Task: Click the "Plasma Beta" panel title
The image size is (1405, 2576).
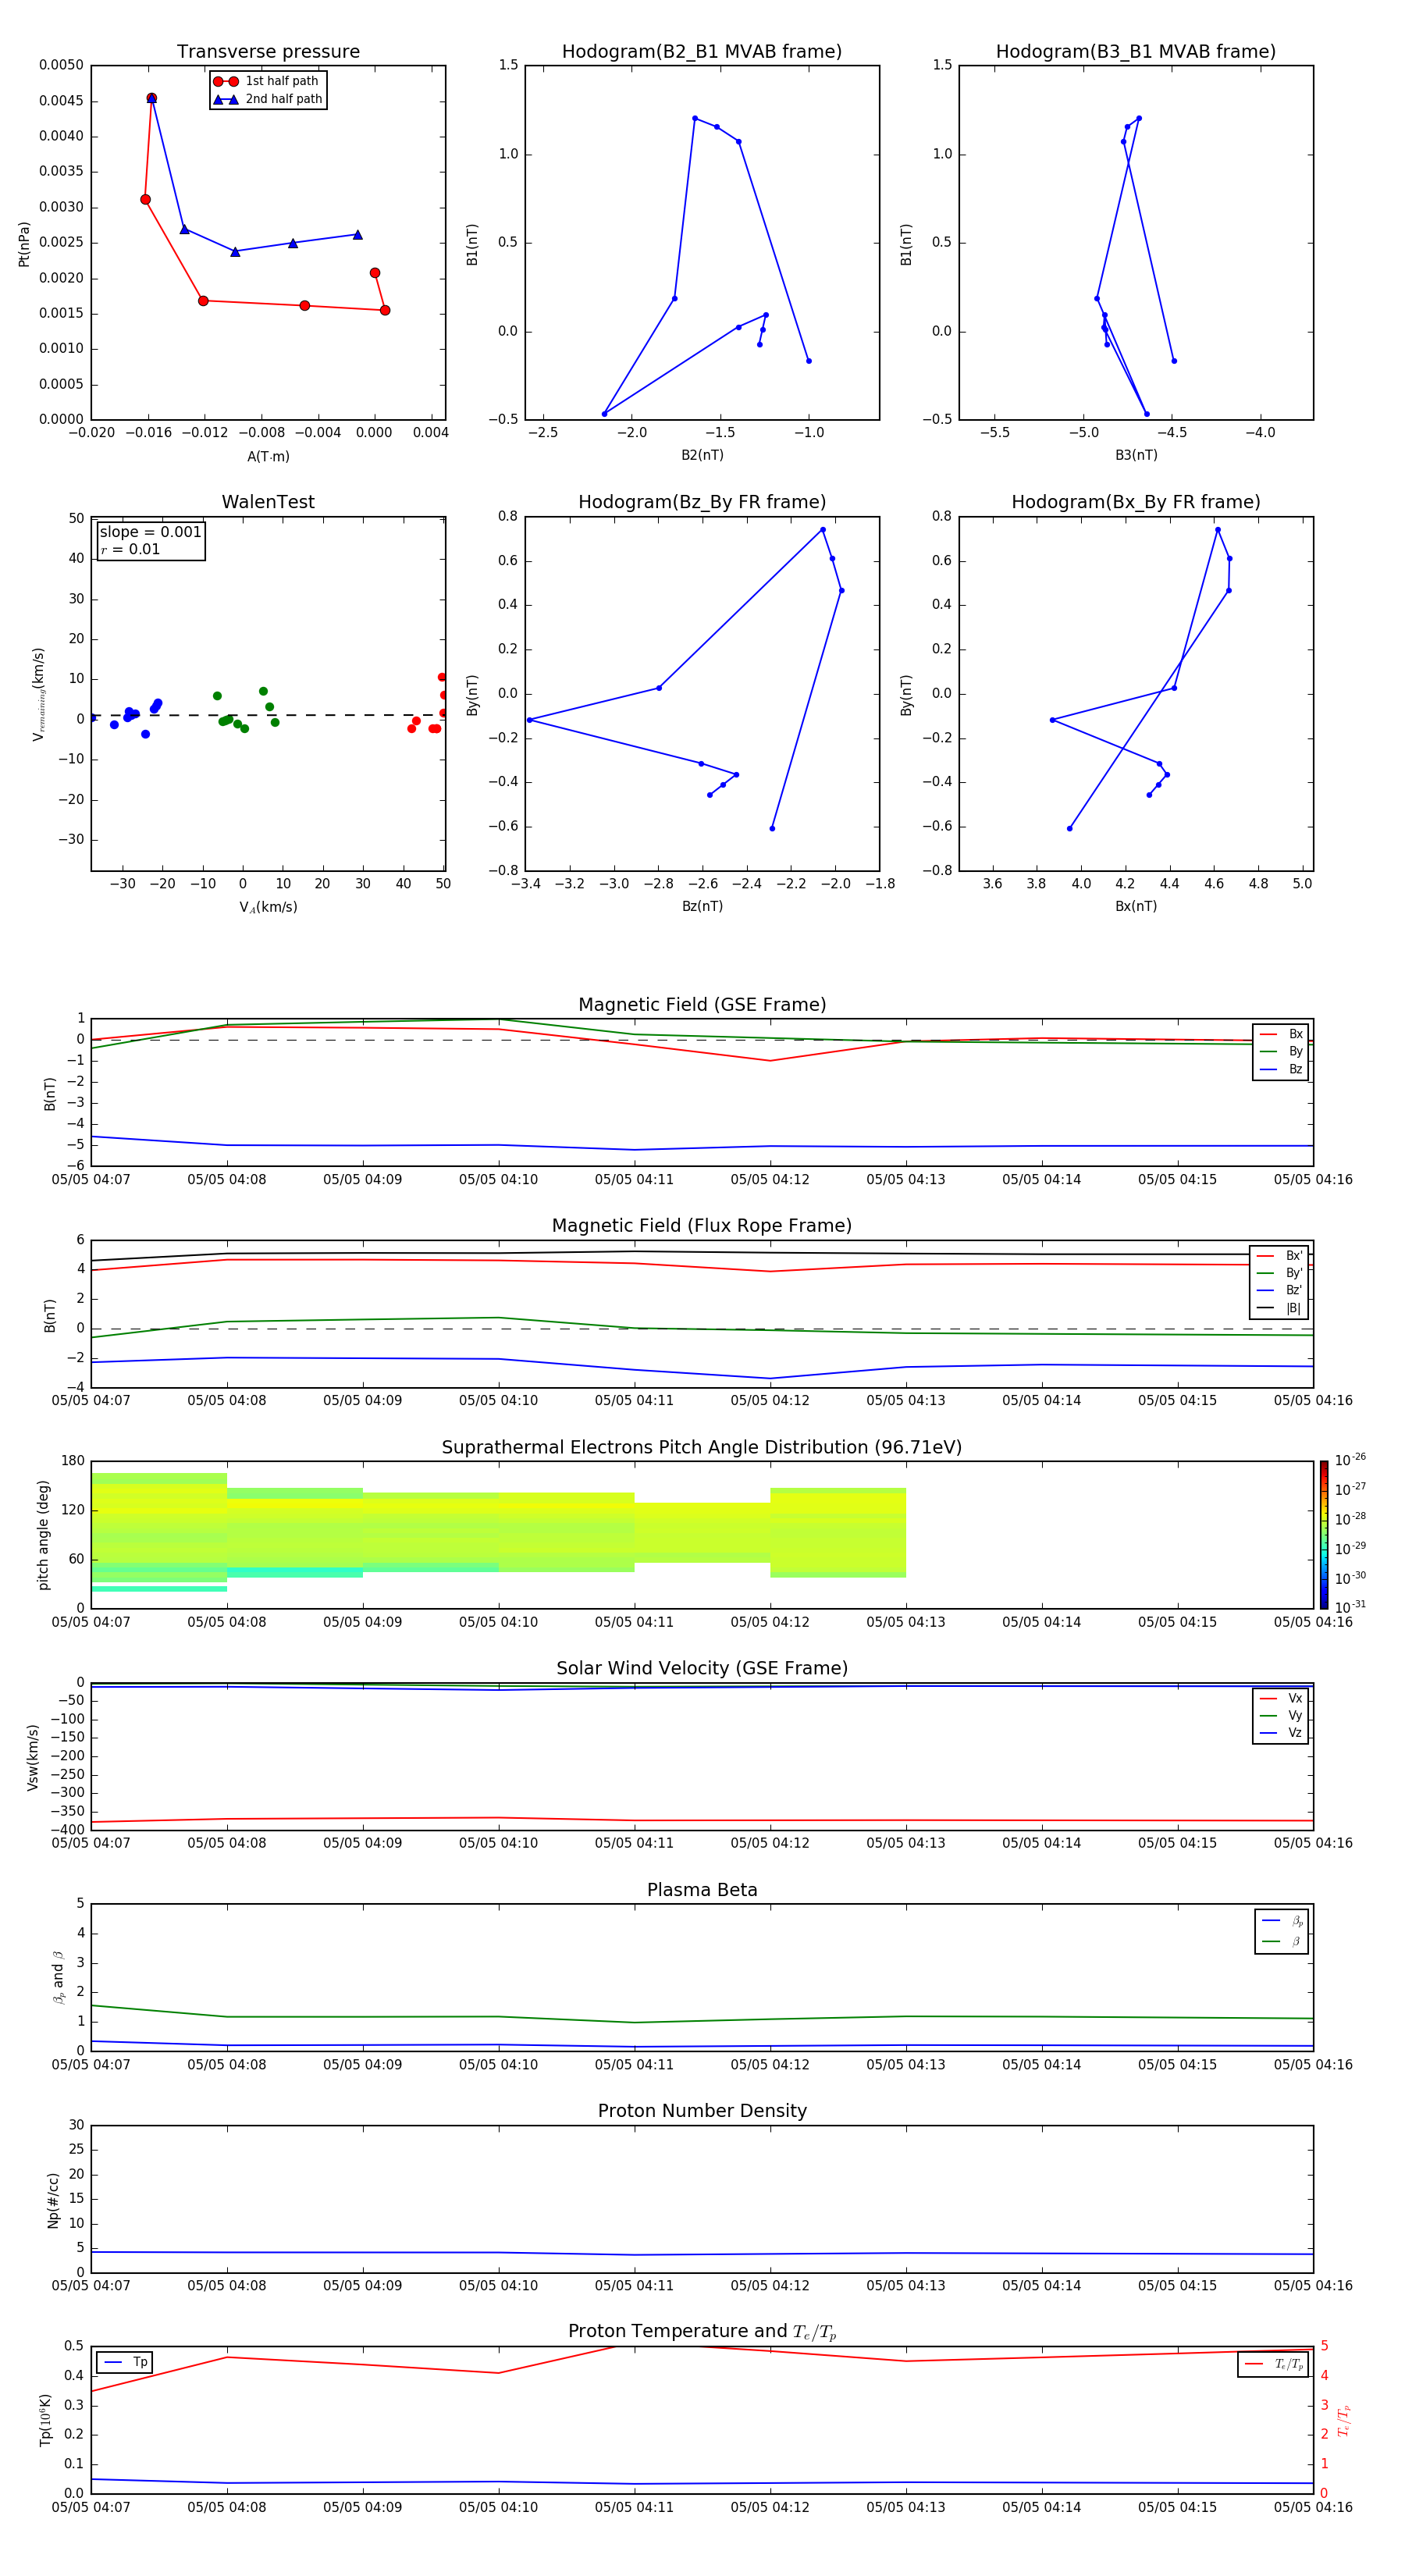Action: tap(702, 1890)
